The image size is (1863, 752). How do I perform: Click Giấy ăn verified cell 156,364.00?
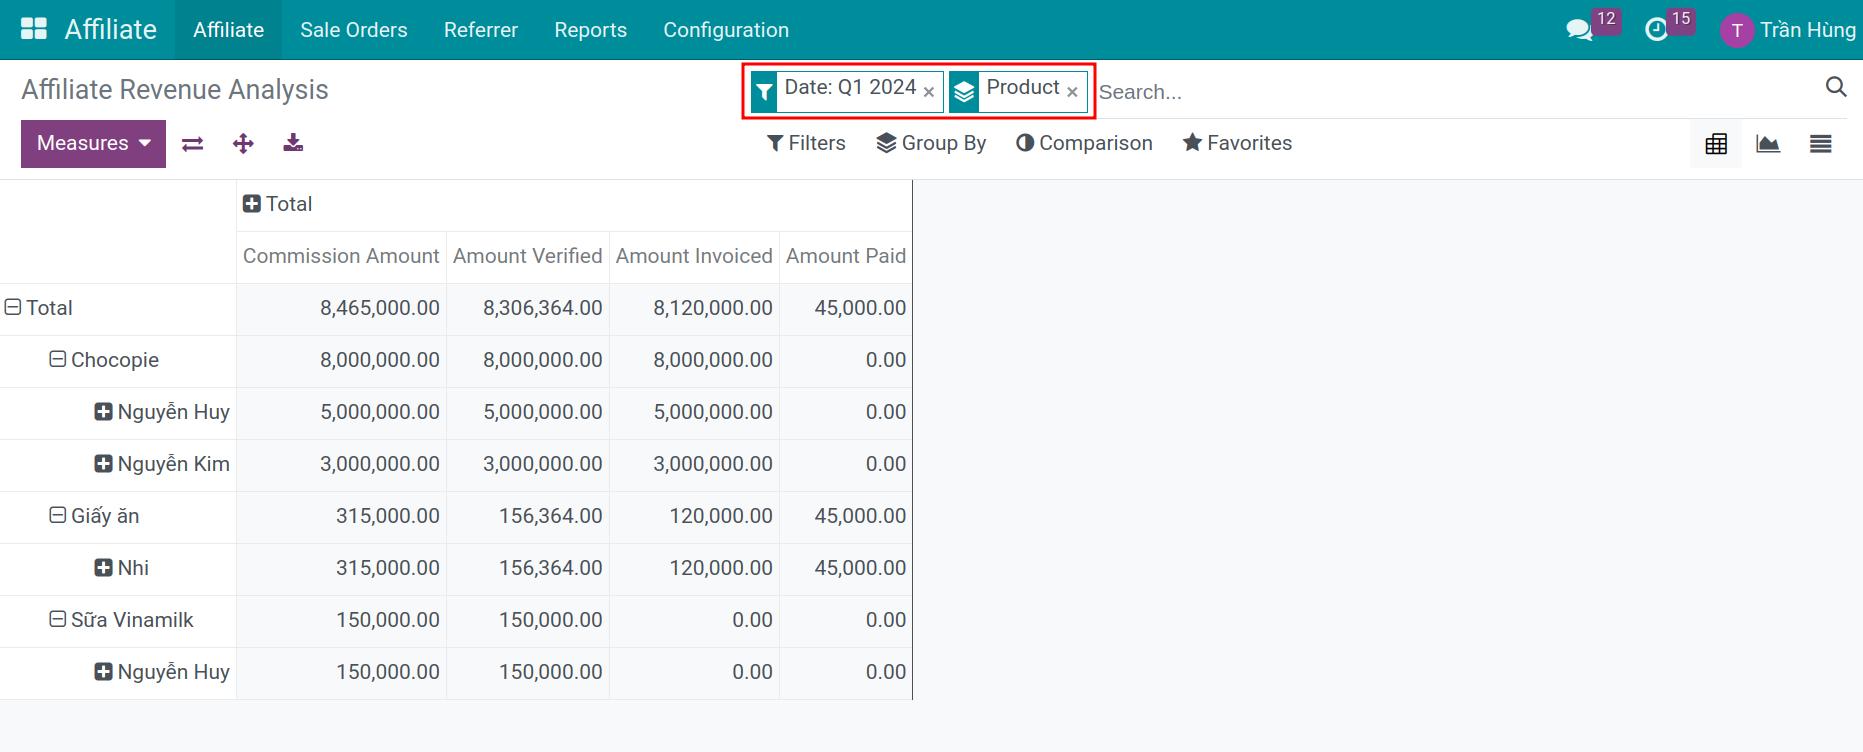528,516
